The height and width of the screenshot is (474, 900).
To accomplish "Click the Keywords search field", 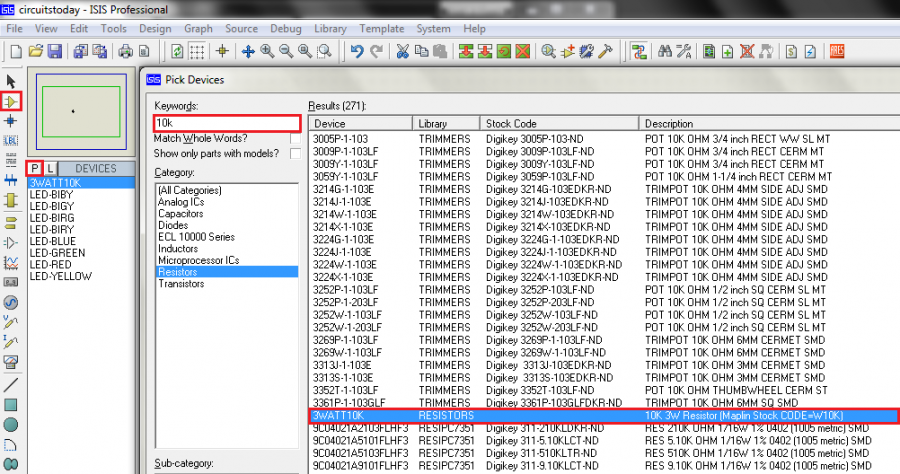I will 227,123.
